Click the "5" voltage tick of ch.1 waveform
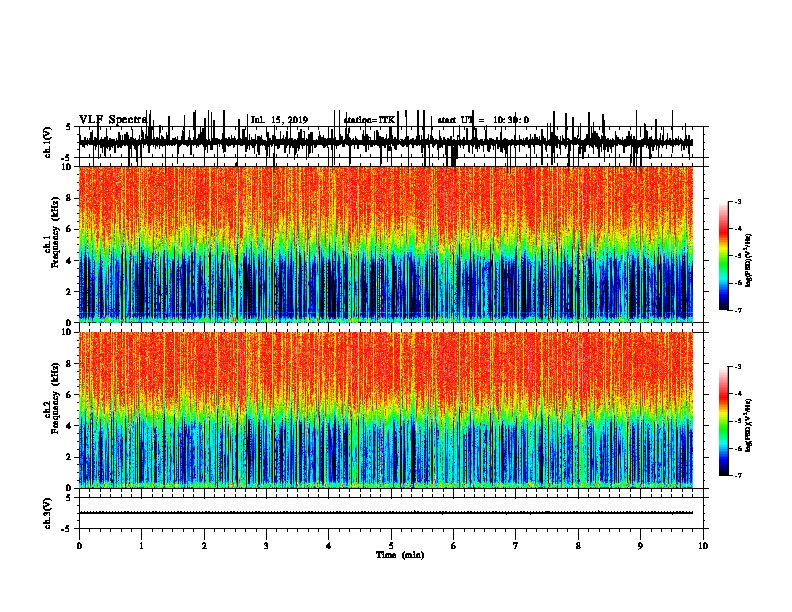The image size is (792, 612). pos(69,127)
